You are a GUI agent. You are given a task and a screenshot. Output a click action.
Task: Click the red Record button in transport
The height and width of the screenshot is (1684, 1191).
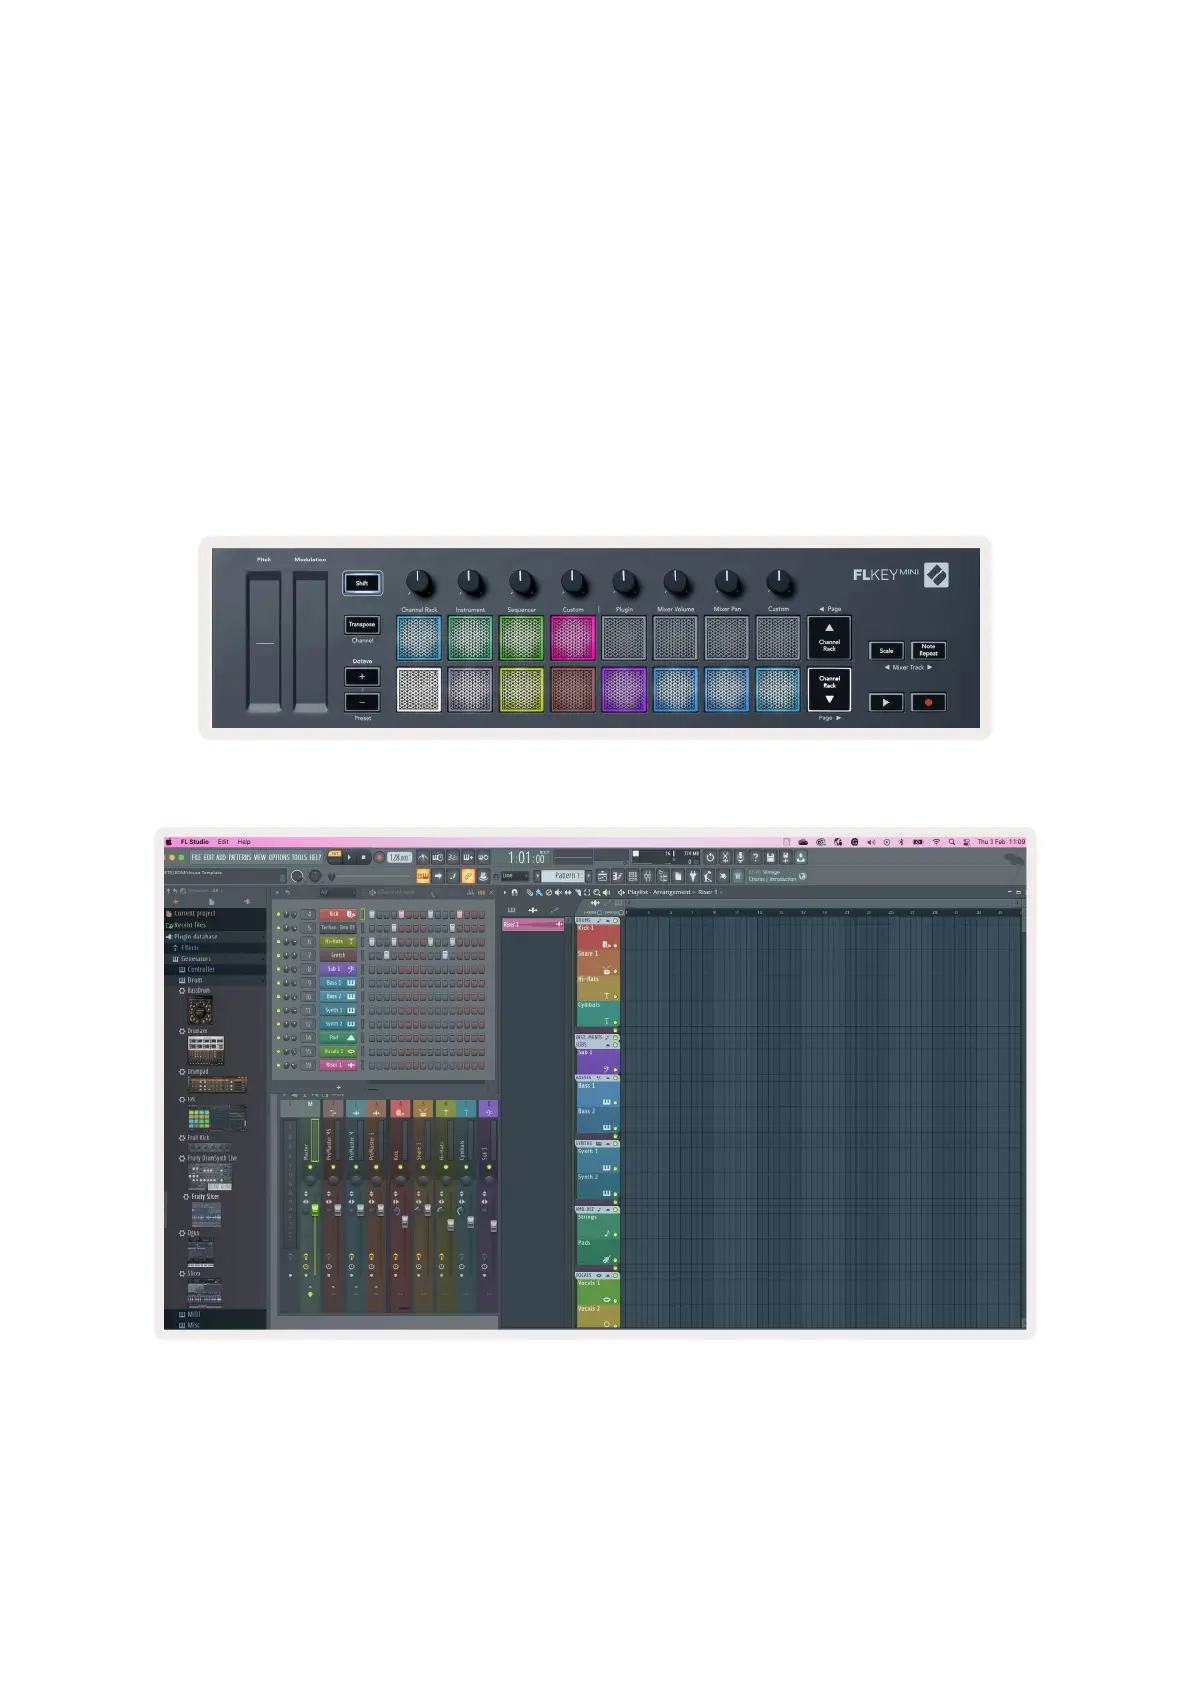click(379, 857)
